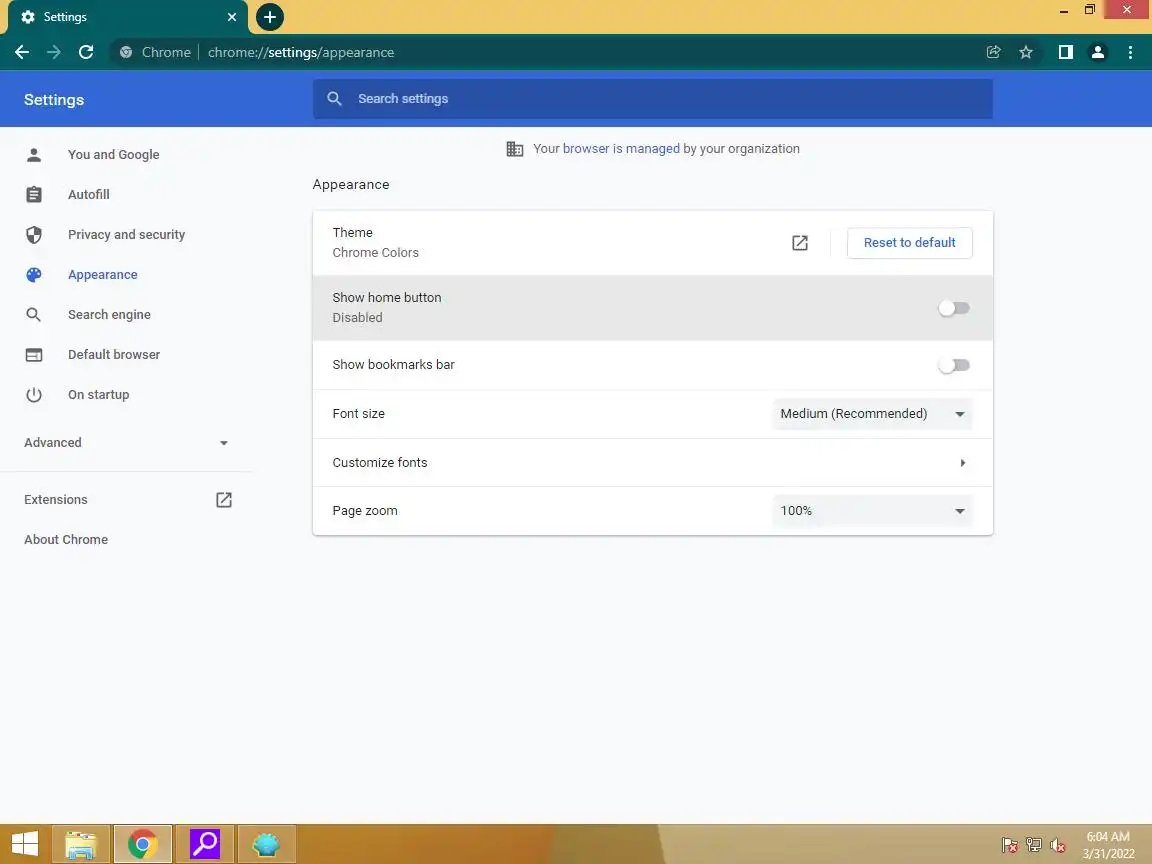1152x864 pixels.
Task: Click the browser back arrow
Action: [22, 52]
